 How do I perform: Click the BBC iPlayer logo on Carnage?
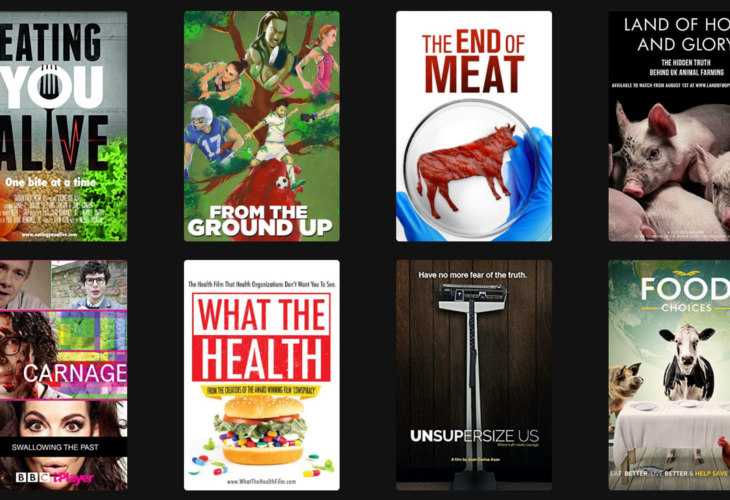55,478
